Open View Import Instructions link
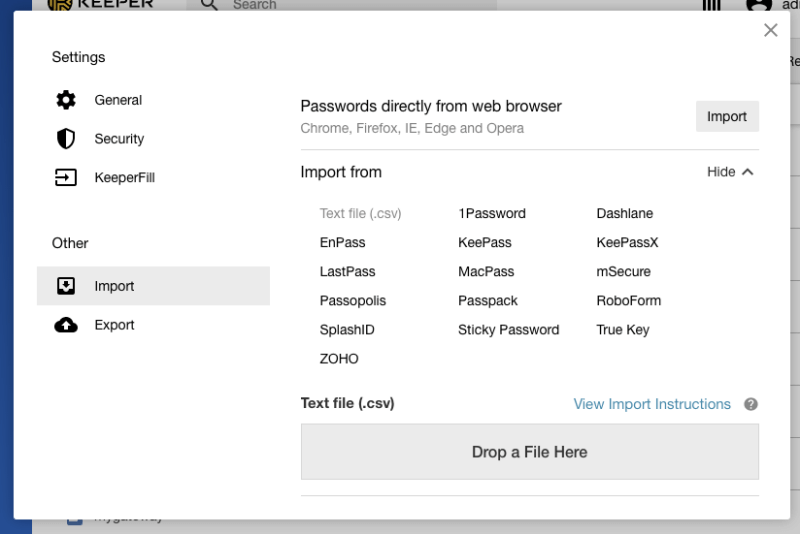Image resolution: width=800 pixels, height=534 pixels. [x=652, y=404]
